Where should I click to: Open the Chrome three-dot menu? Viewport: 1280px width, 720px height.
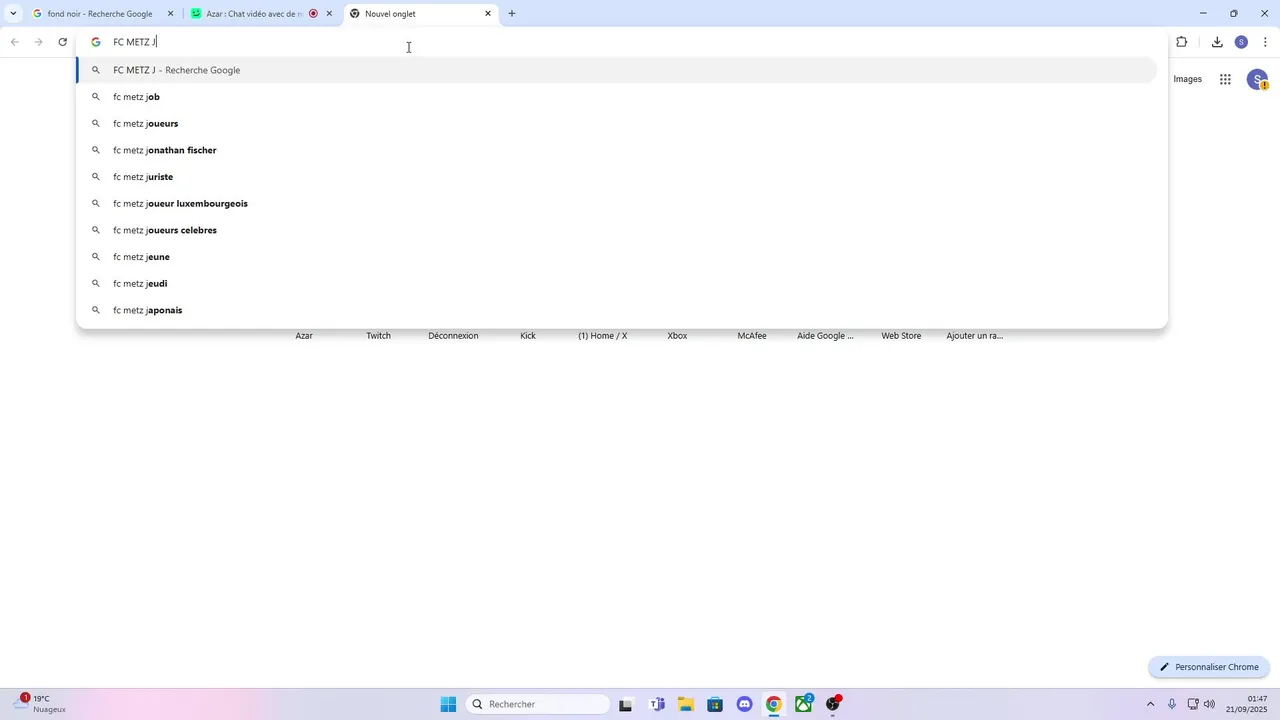click(x=1265, y=42)
